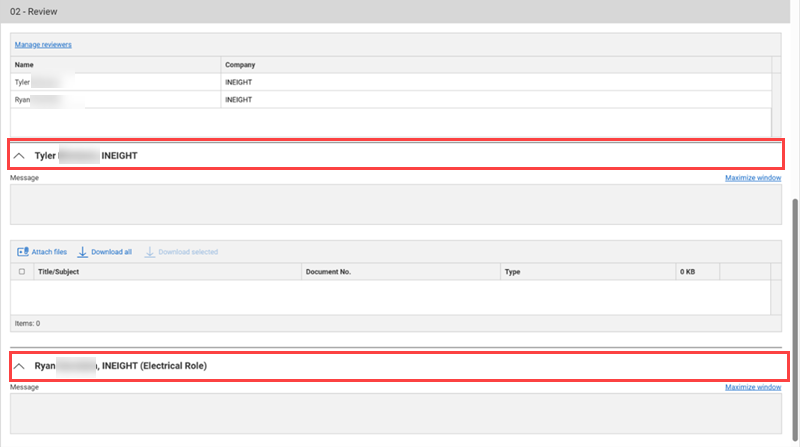The height and width of the screenshot is (448, 800).
Task: Collapse the Ryan INEIGHT (Electrical Role) section
Action: tap(19, 366)
